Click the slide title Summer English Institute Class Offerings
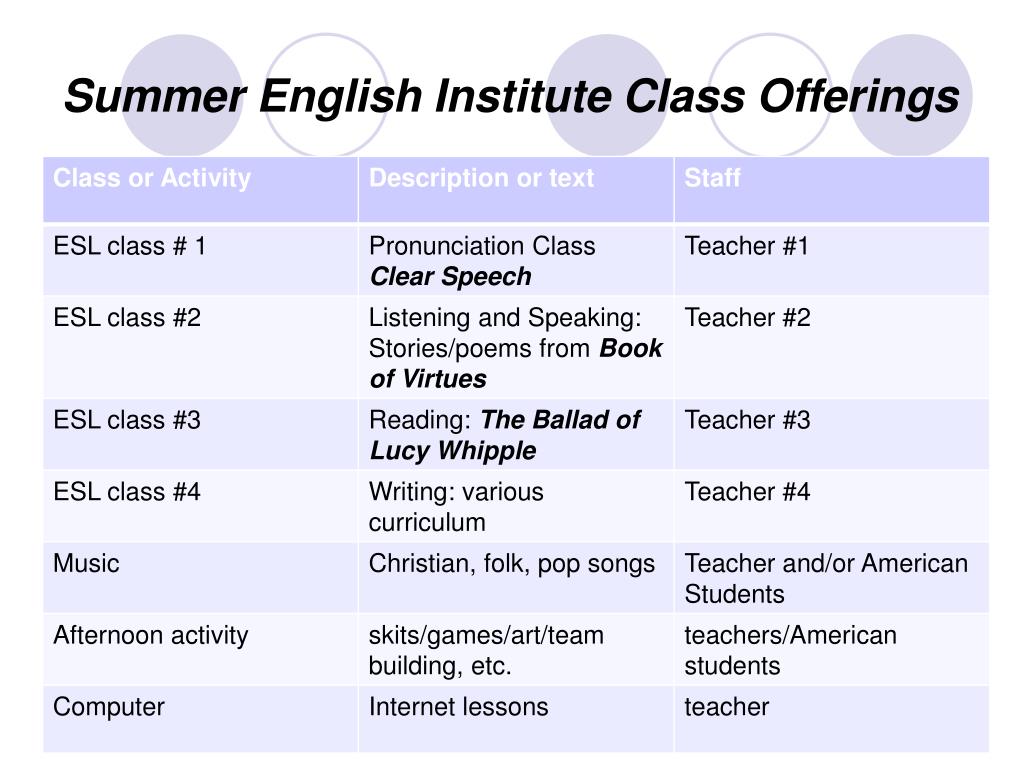Viewport: 1024px width, 768px height. [512, 97]
